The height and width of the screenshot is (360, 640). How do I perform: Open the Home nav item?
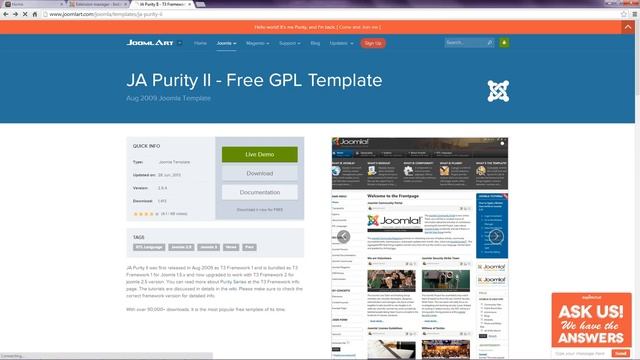pos(200,43)
